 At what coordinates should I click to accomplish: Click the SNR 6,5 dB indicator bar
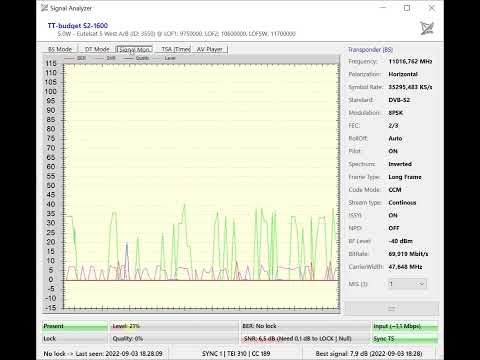[305, 339]
